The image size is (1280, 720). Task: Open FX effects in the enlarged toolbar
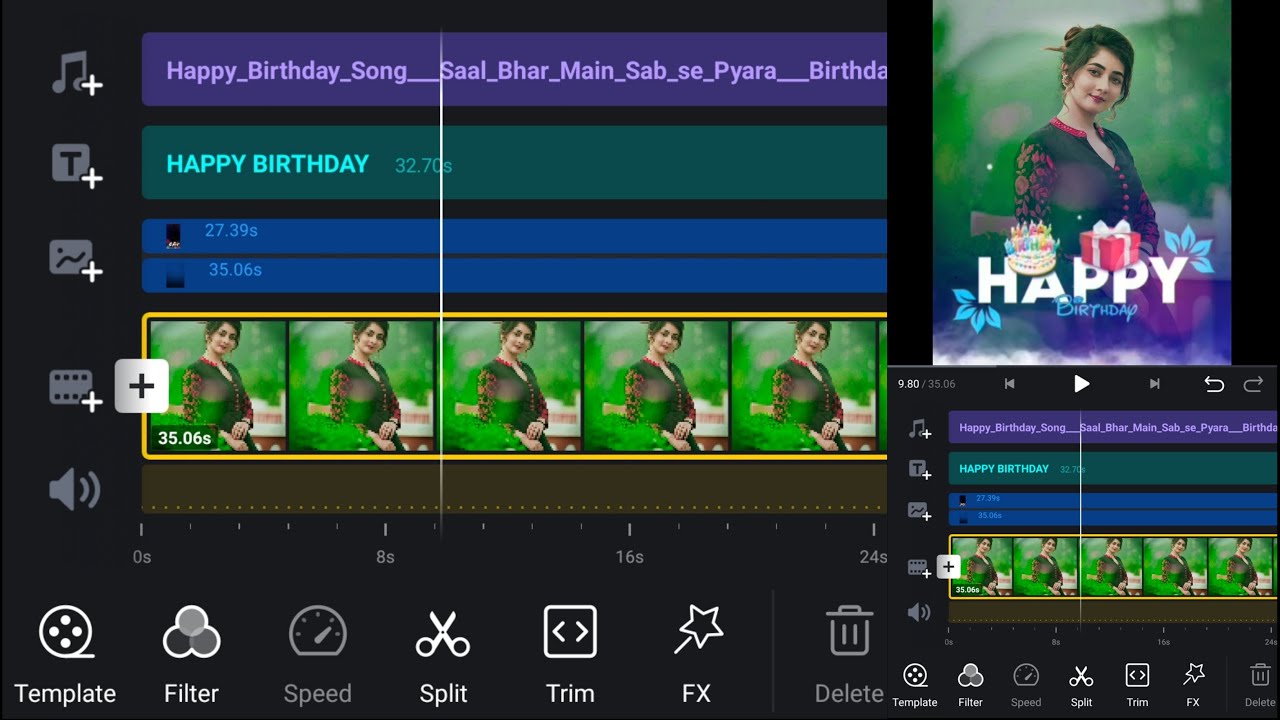point(697,656)
